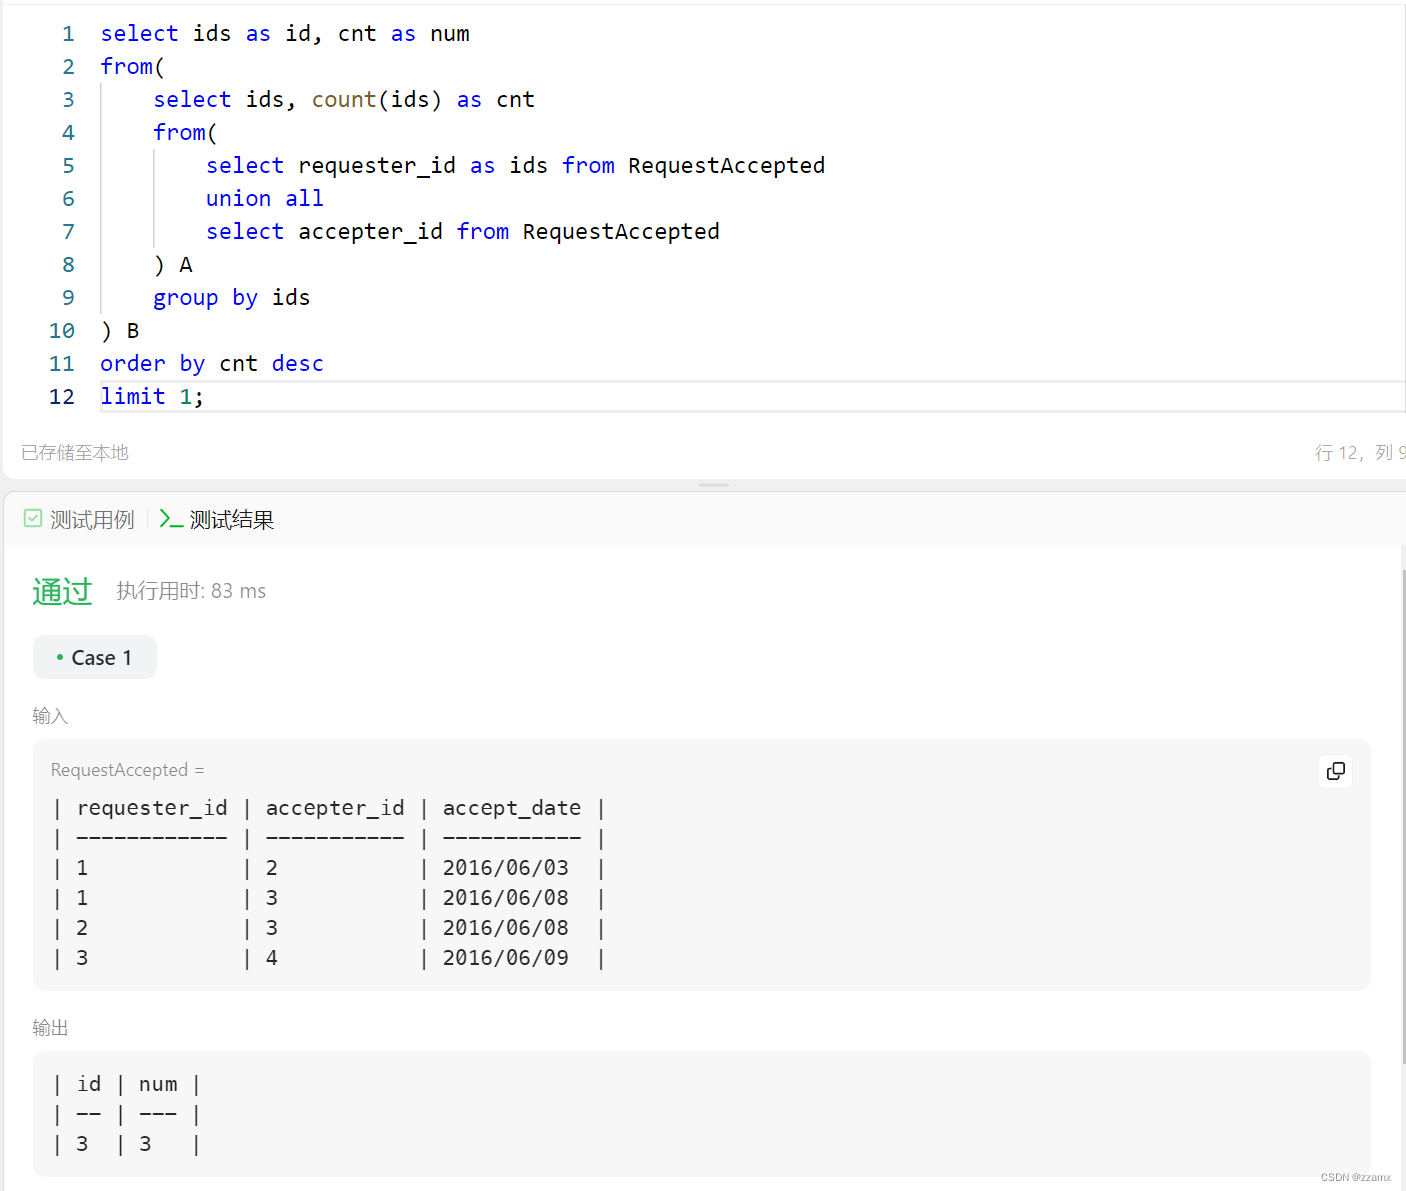Click the 2016/06/09 date cell
Viewport: 1406px width, 1191px height.
click(506, 957)
